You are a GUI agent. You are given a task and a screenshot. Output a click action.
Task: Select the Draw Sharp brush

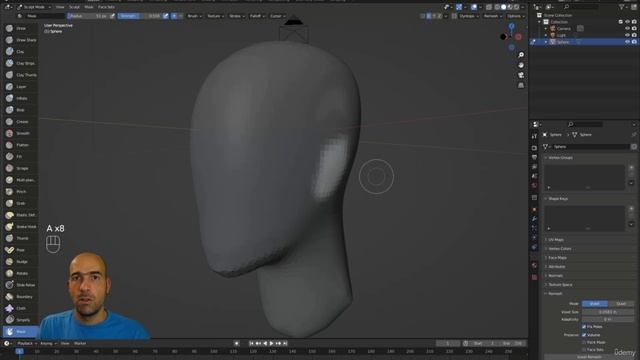(x=20, y=40)
